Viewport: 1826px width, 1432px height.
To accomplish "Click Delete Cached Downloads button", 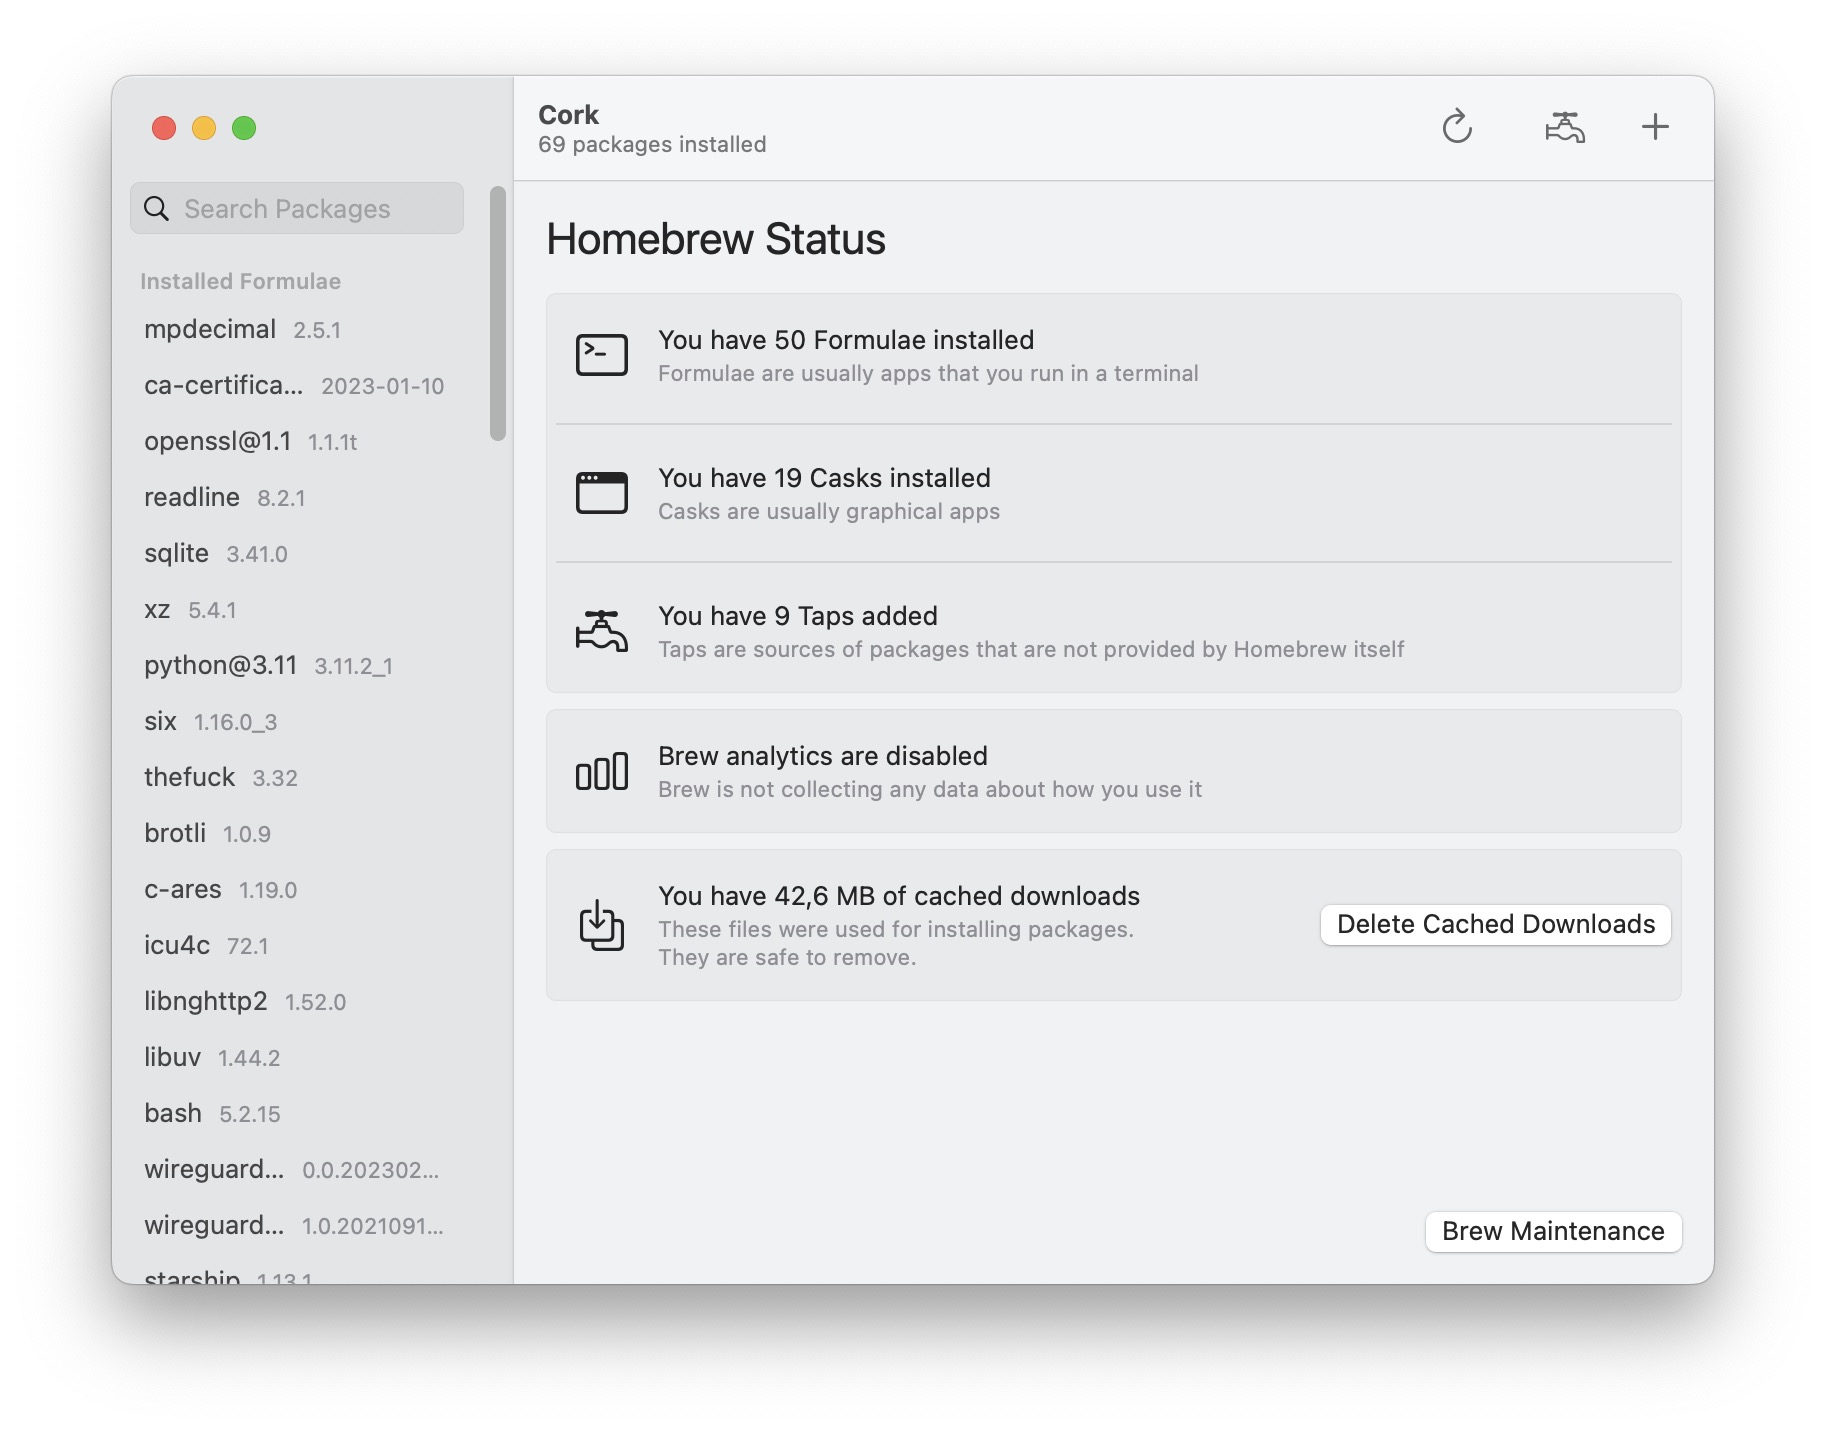I will click(1496, 924).
